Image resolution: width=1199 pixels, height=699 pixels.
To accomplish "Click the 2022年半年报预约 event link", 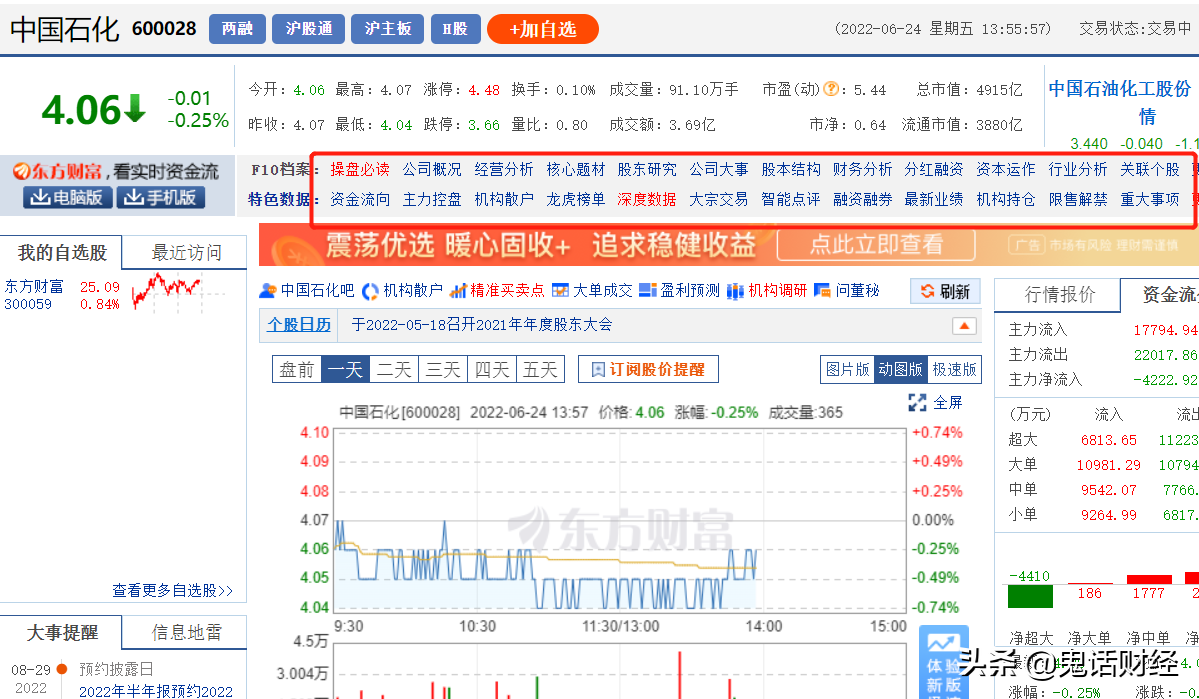I will coord(156,691).
